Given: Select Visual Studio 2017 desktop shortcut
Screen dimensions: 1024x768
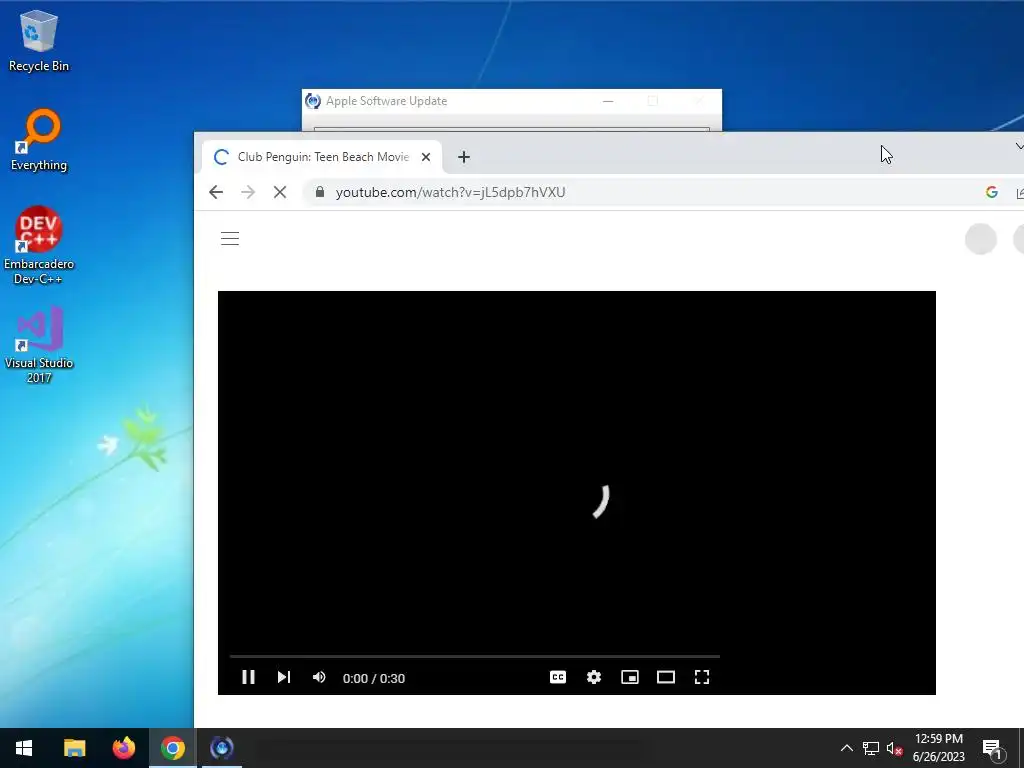Looking at the screenshot, I should pos(39,345).
